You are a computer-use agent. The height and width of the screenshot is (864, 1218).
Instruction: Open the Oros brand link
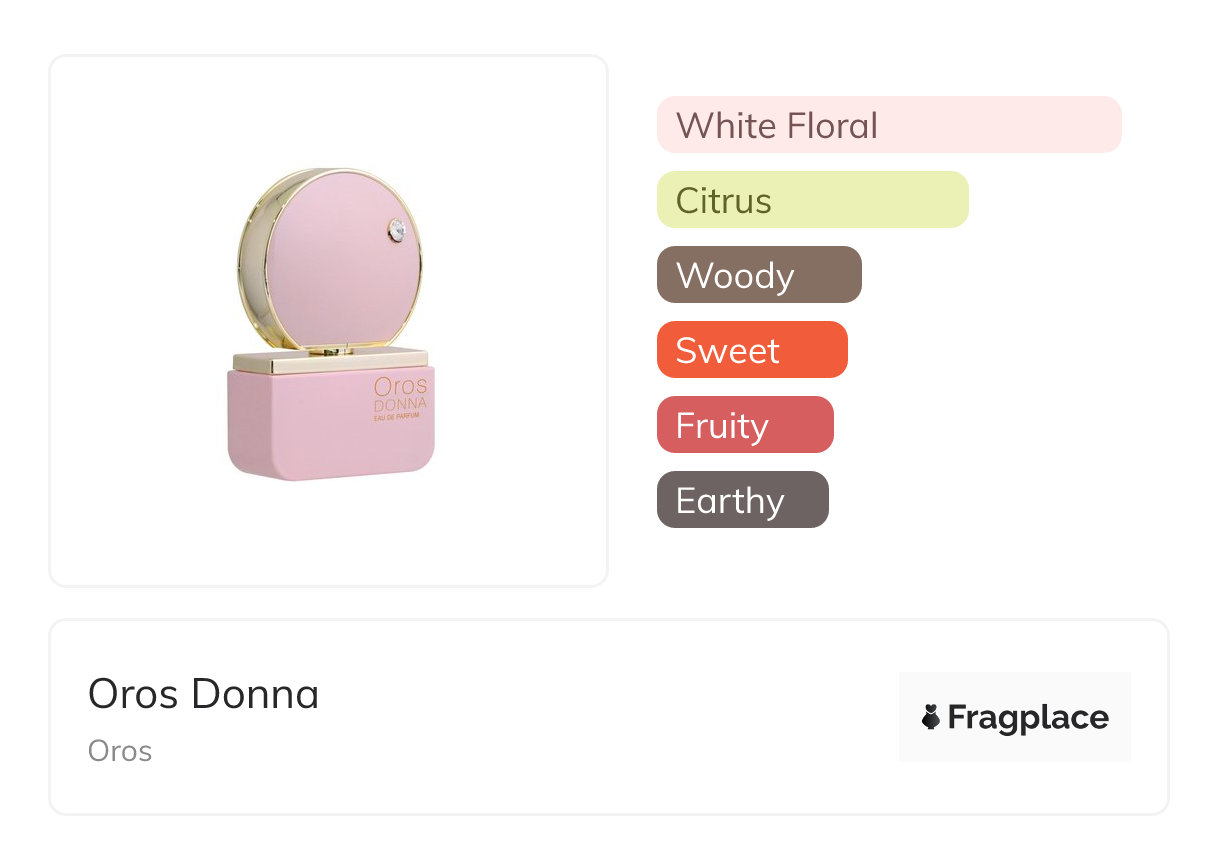[120, 750]
